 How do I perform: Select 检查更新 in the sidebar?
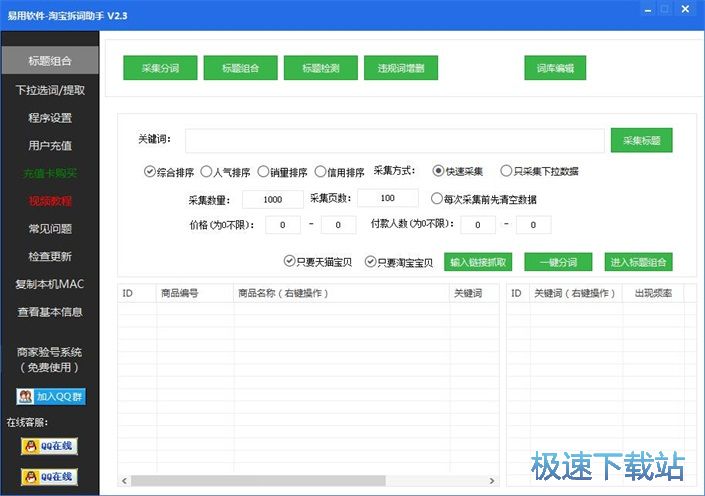tap(49, 256)
